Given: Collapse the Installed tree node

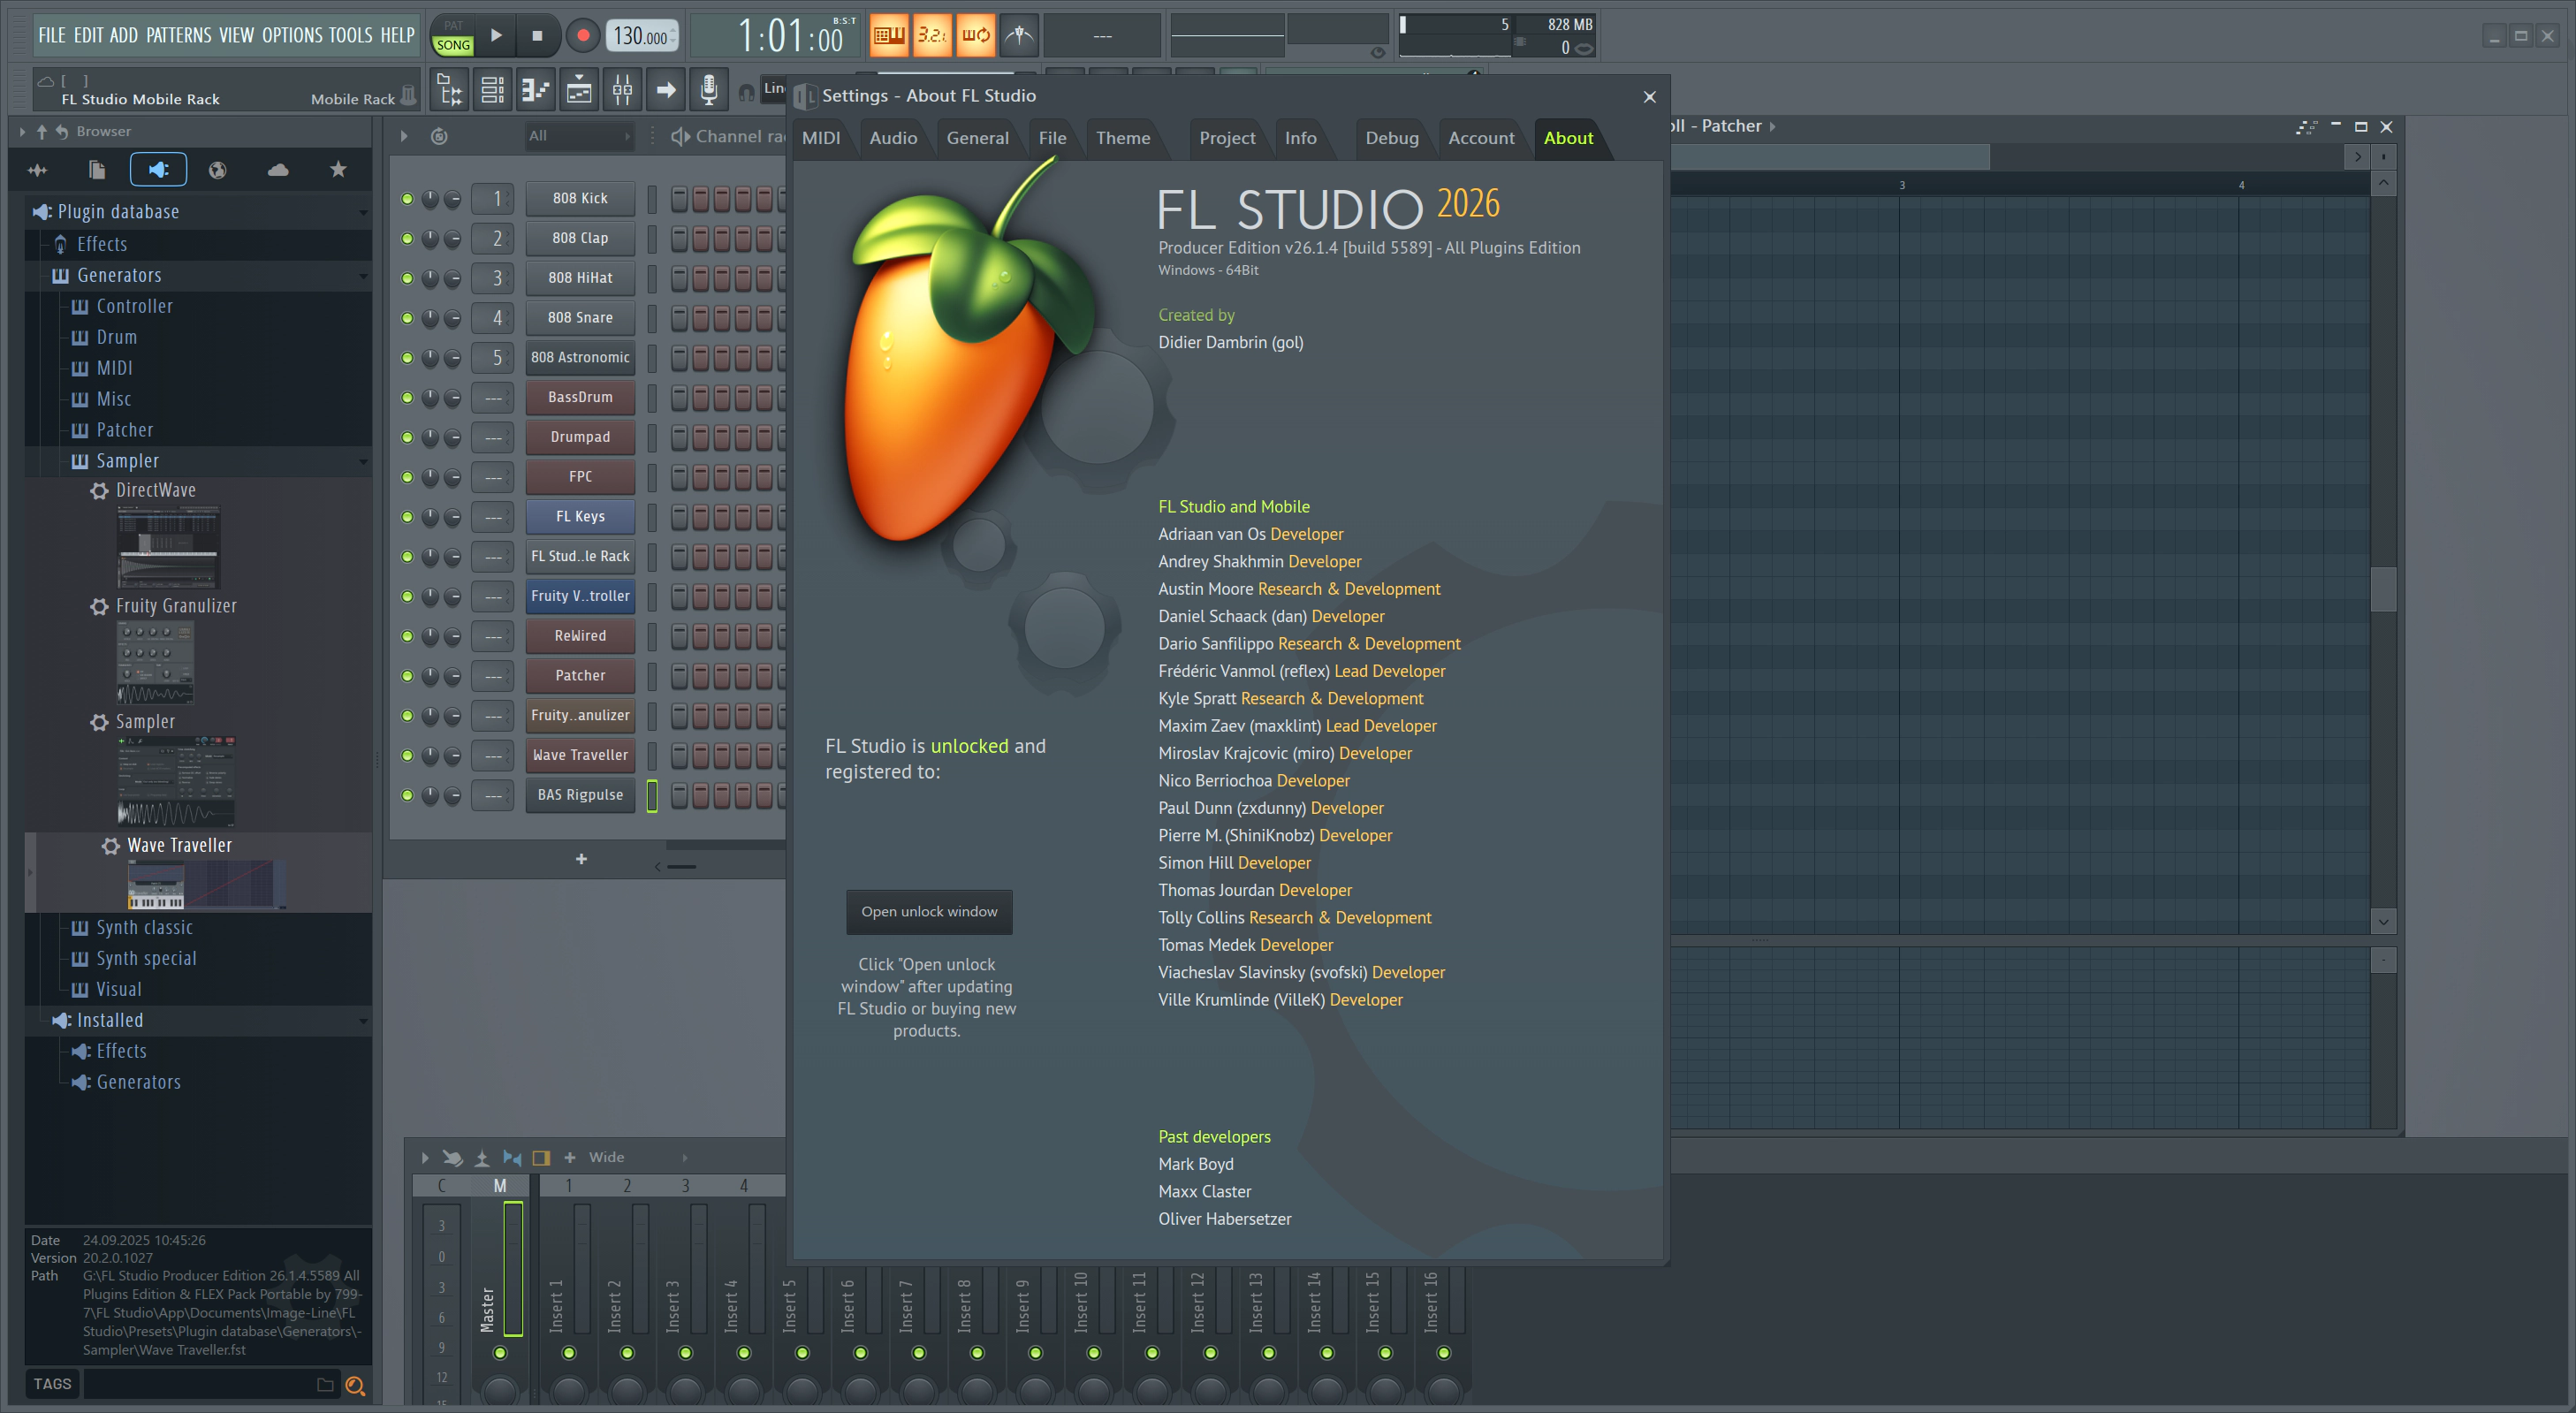Looking at the screenshot, I should 363,1021.
